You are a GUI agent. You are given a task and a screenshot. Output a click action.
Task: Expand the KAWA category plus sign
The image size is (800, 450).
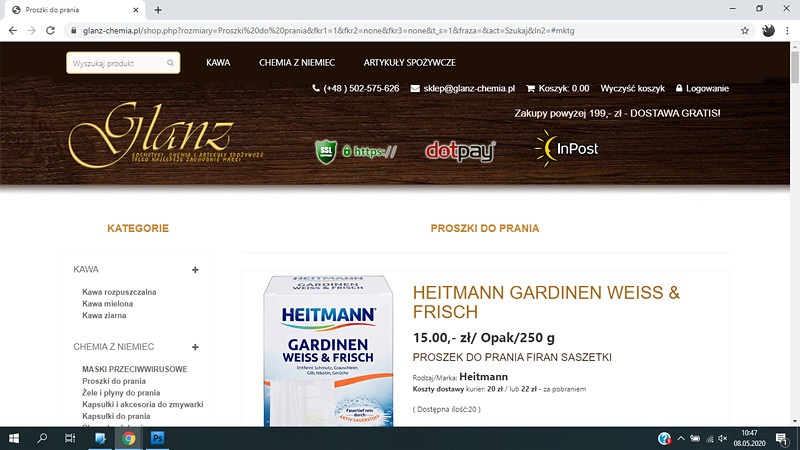tap(195, 269)
